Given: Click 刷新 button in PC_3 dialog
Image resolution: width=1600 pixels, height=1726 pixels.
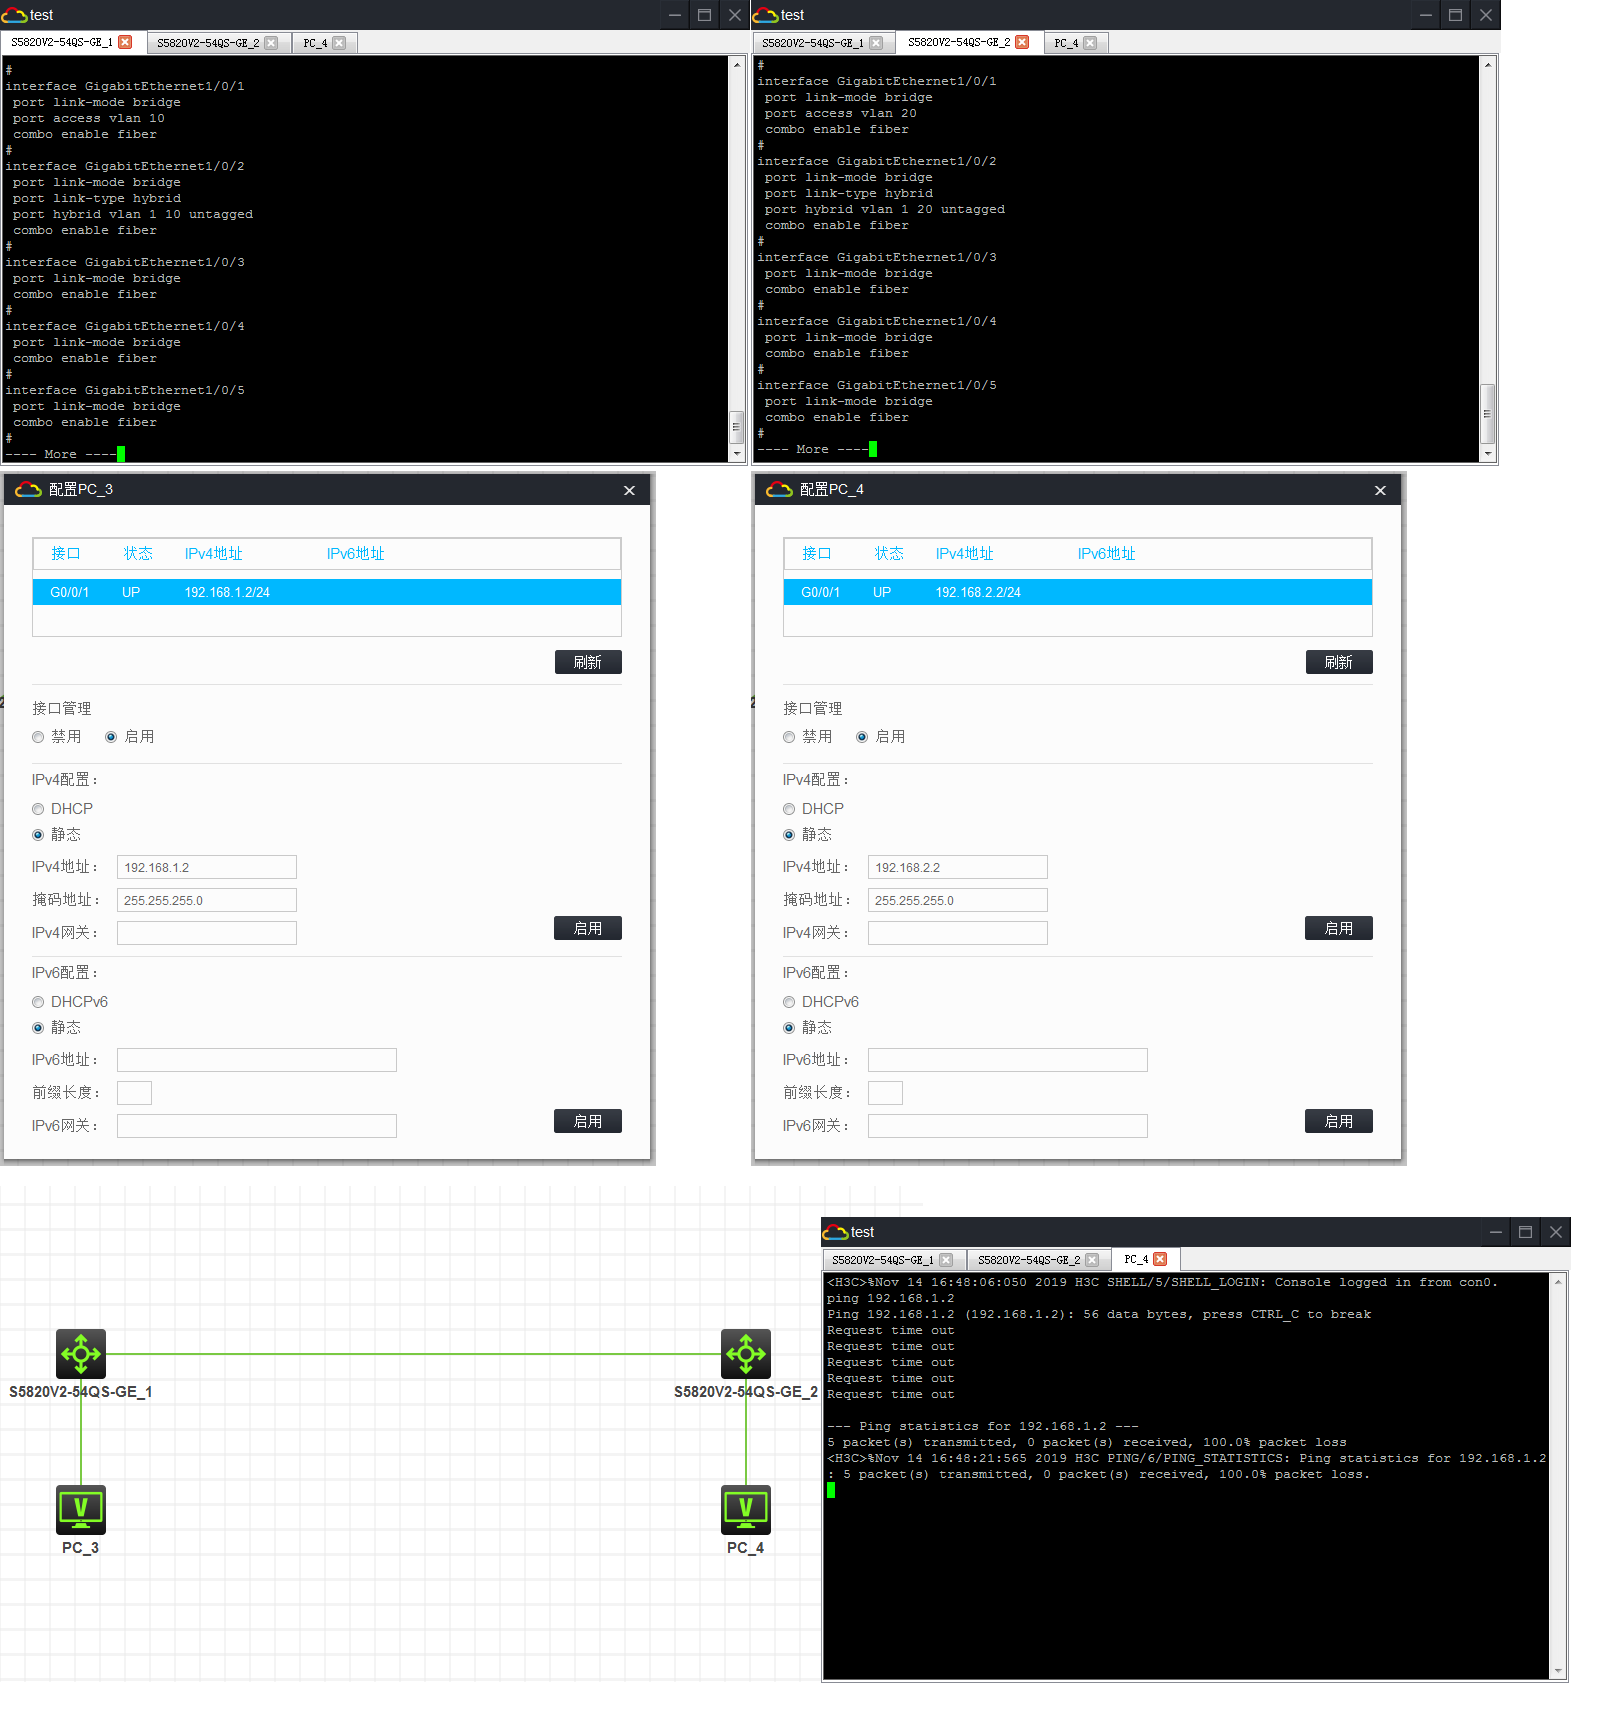Looking at the screenshot, I should (588, 662).
